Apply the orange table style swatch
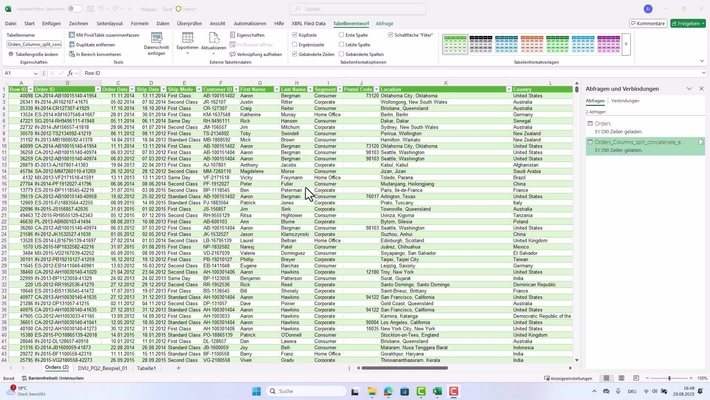The image size is (710, 400). (532, 44)
